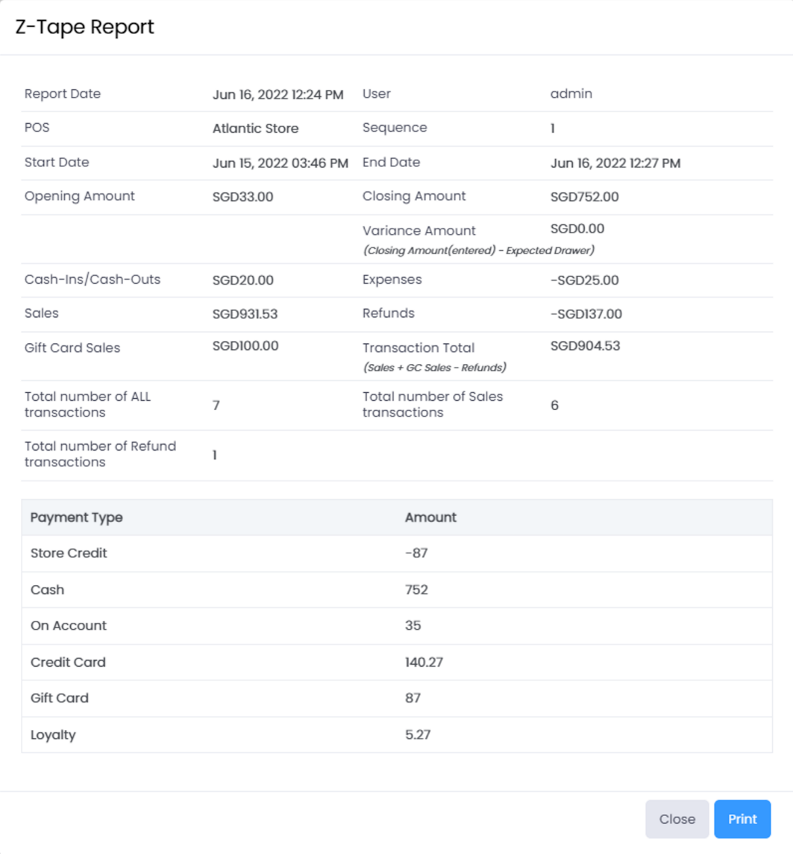Screen dimensions: 794x854
Task: Click the Gift Card payment row
Action: [x=60, y=698]
